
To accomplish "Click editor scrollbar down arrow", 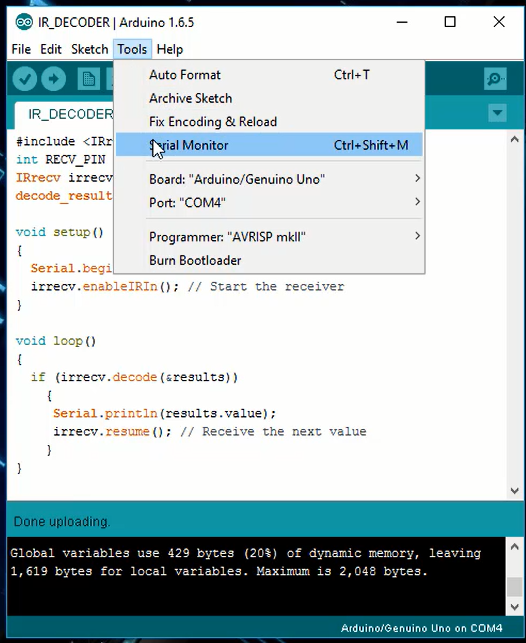I will pyautogui.click(x=515, y=490).
